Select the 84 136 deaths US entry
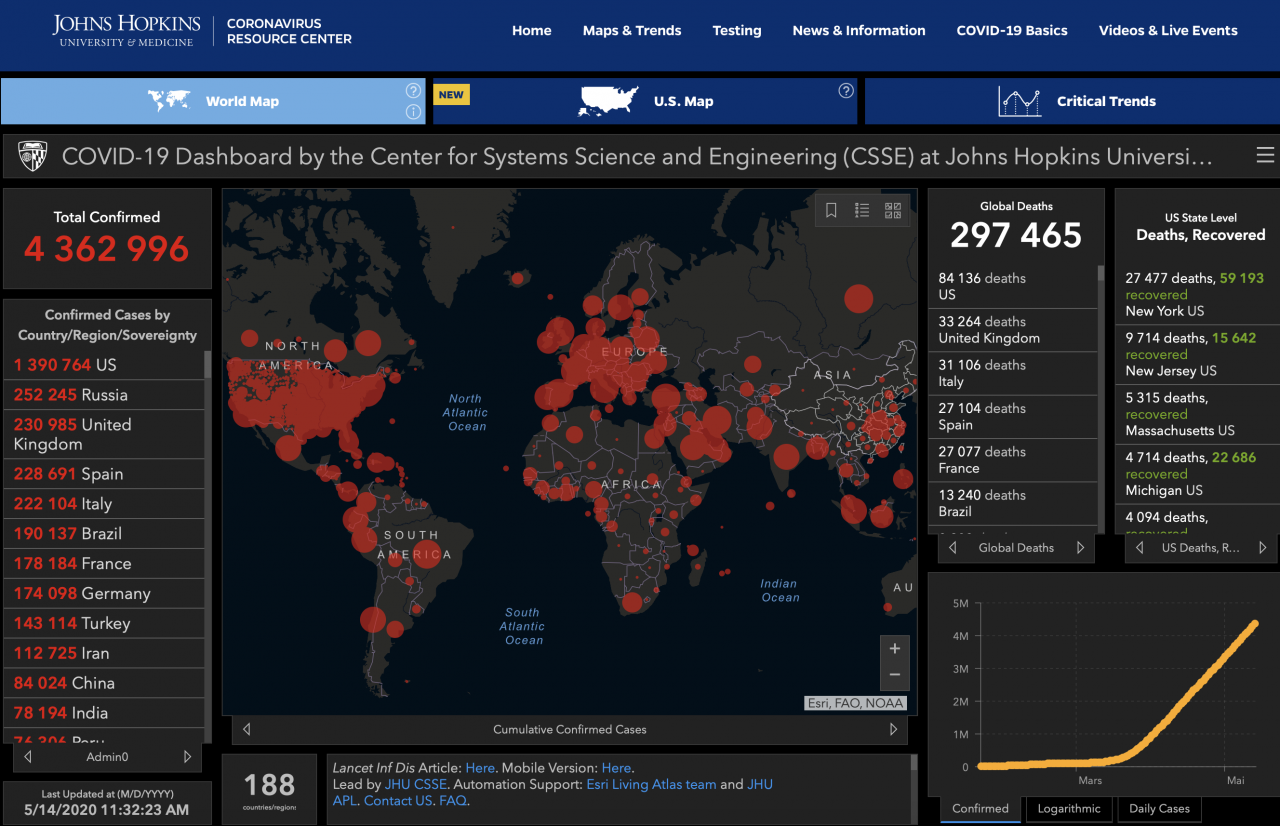The image size is (1280, 826). click(1013, 286)
